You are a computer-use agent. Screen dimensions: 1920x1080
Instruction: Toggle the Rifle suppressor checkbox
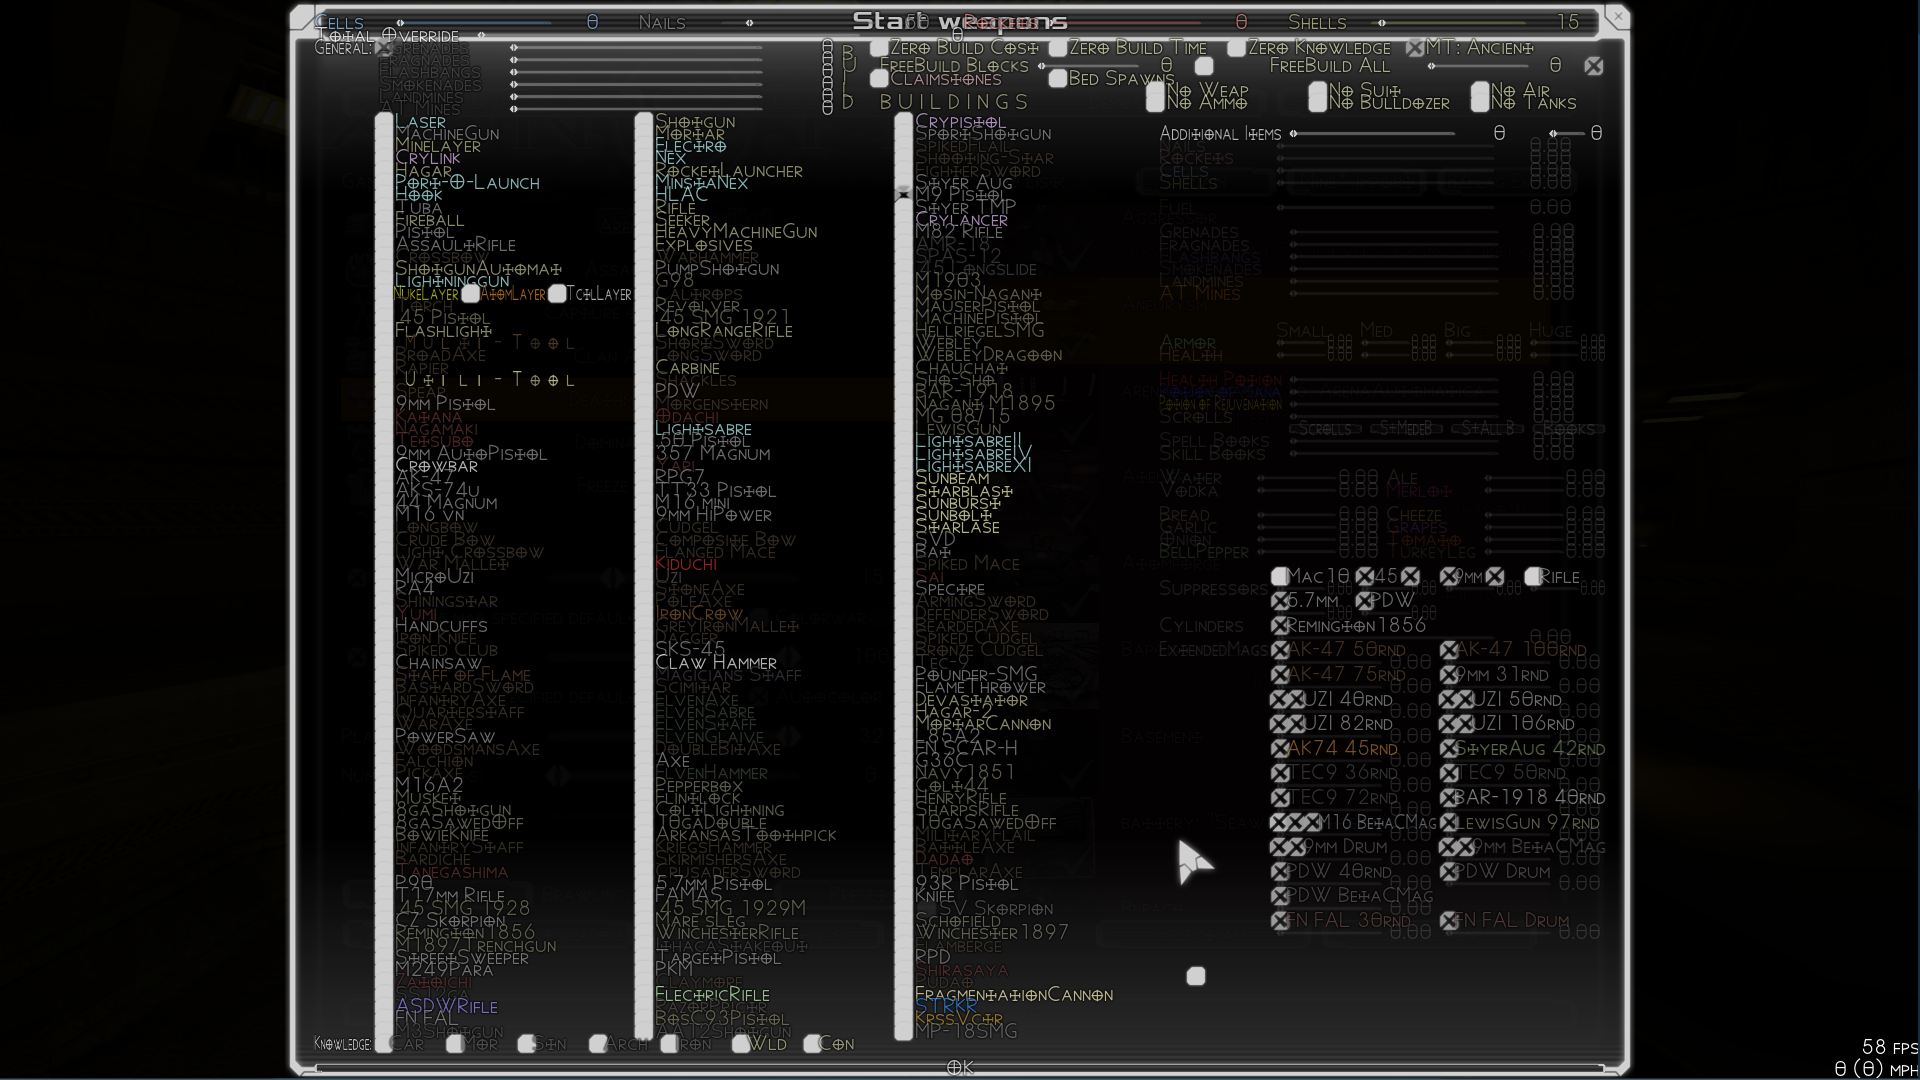point(1533,577)
